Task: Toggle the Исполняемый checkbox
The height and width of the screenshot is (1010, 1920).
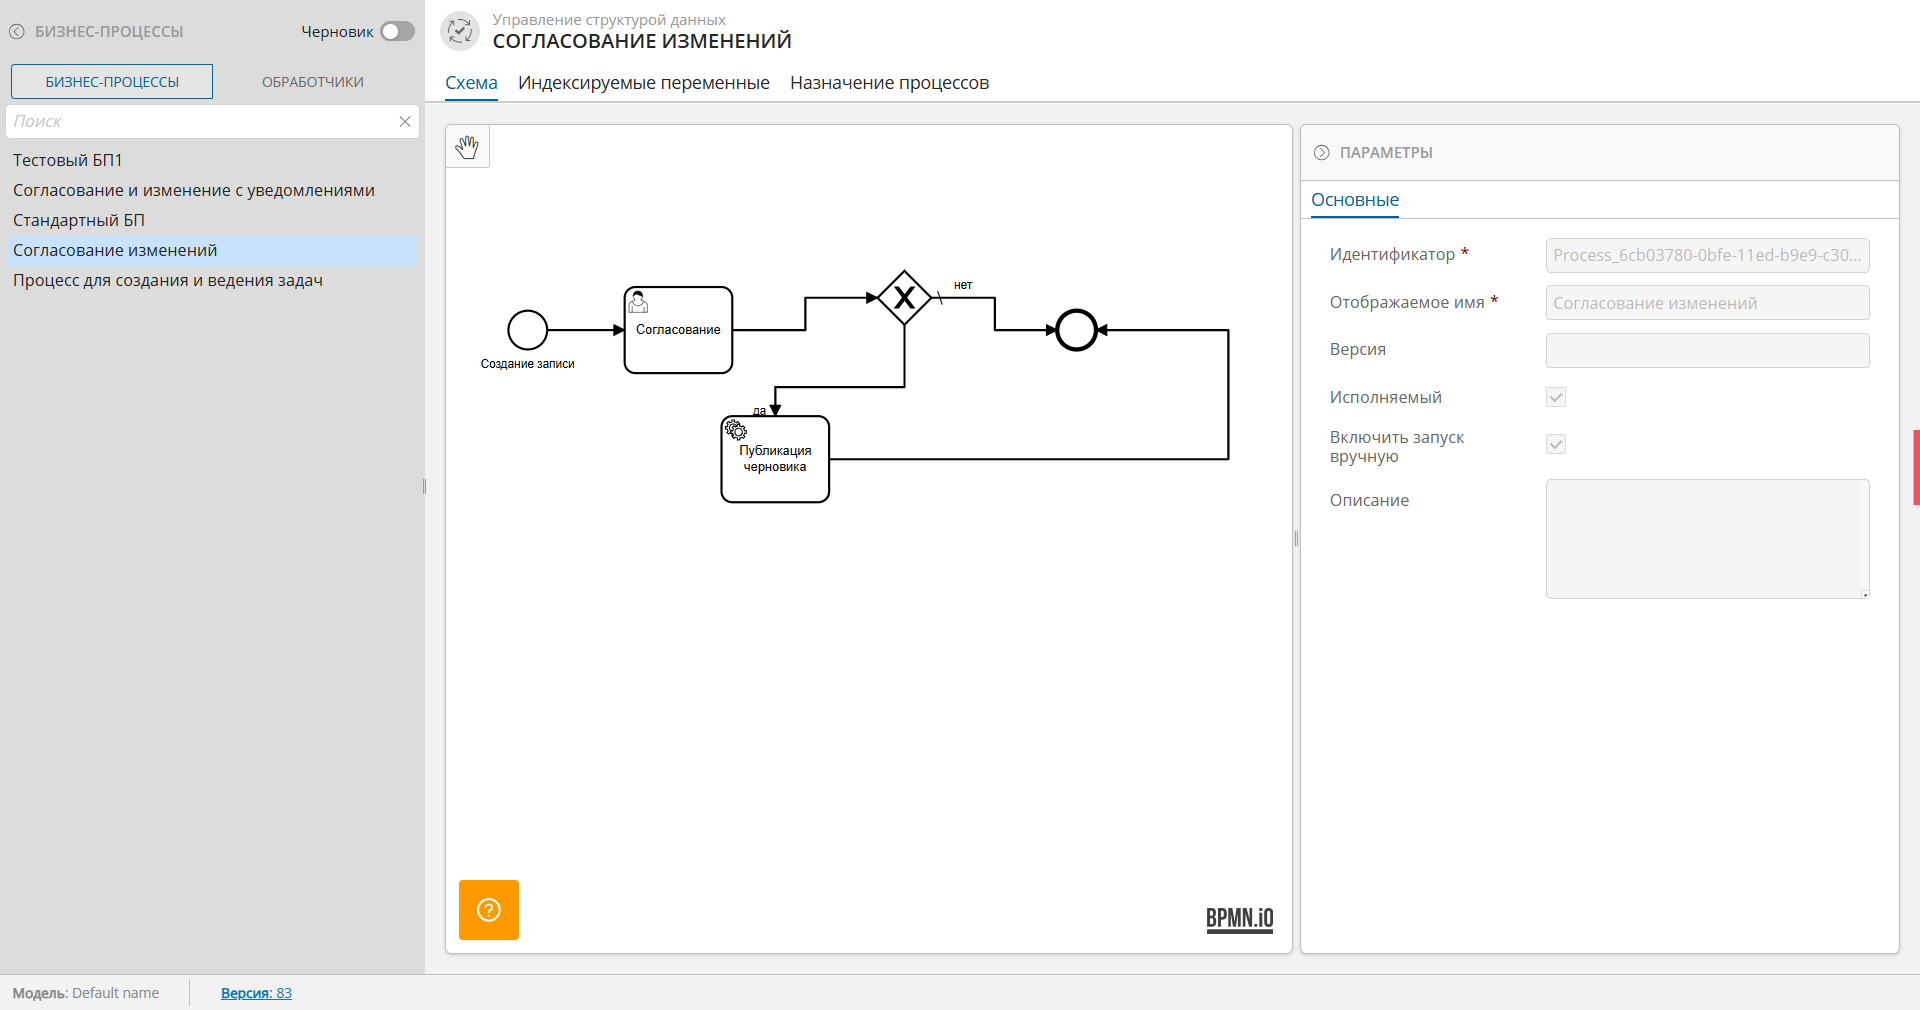Action: coord(1556,397)
